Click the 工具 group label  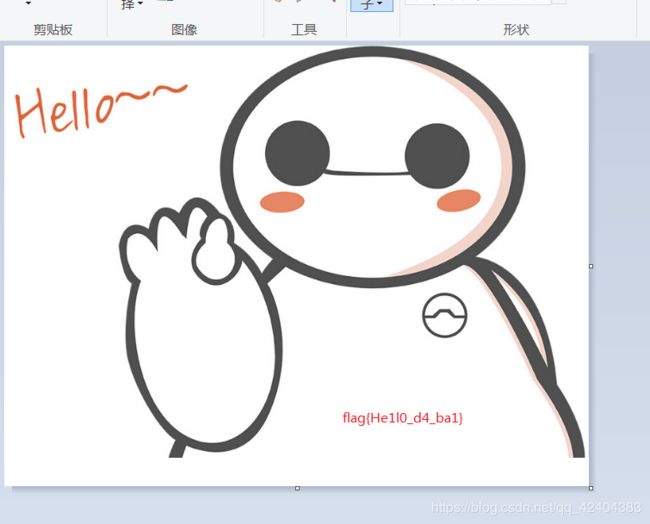304,30
